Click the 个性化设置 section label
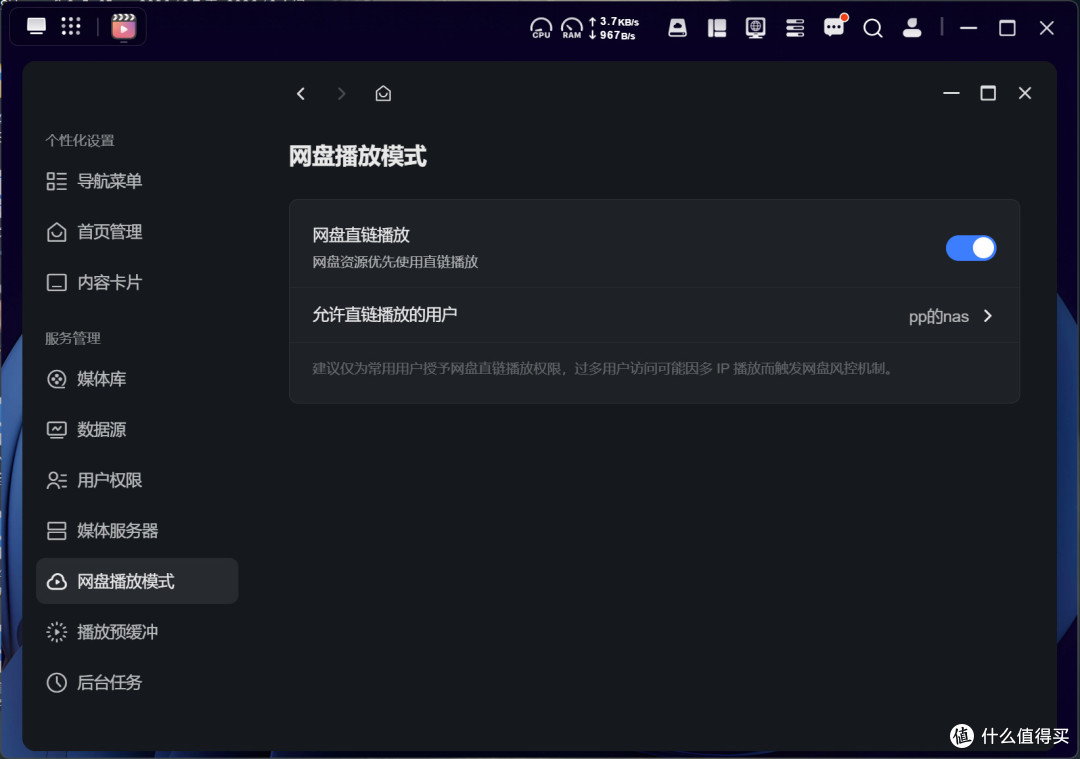The height and width of the screenshot is (759, 1080). pos(80,141)
